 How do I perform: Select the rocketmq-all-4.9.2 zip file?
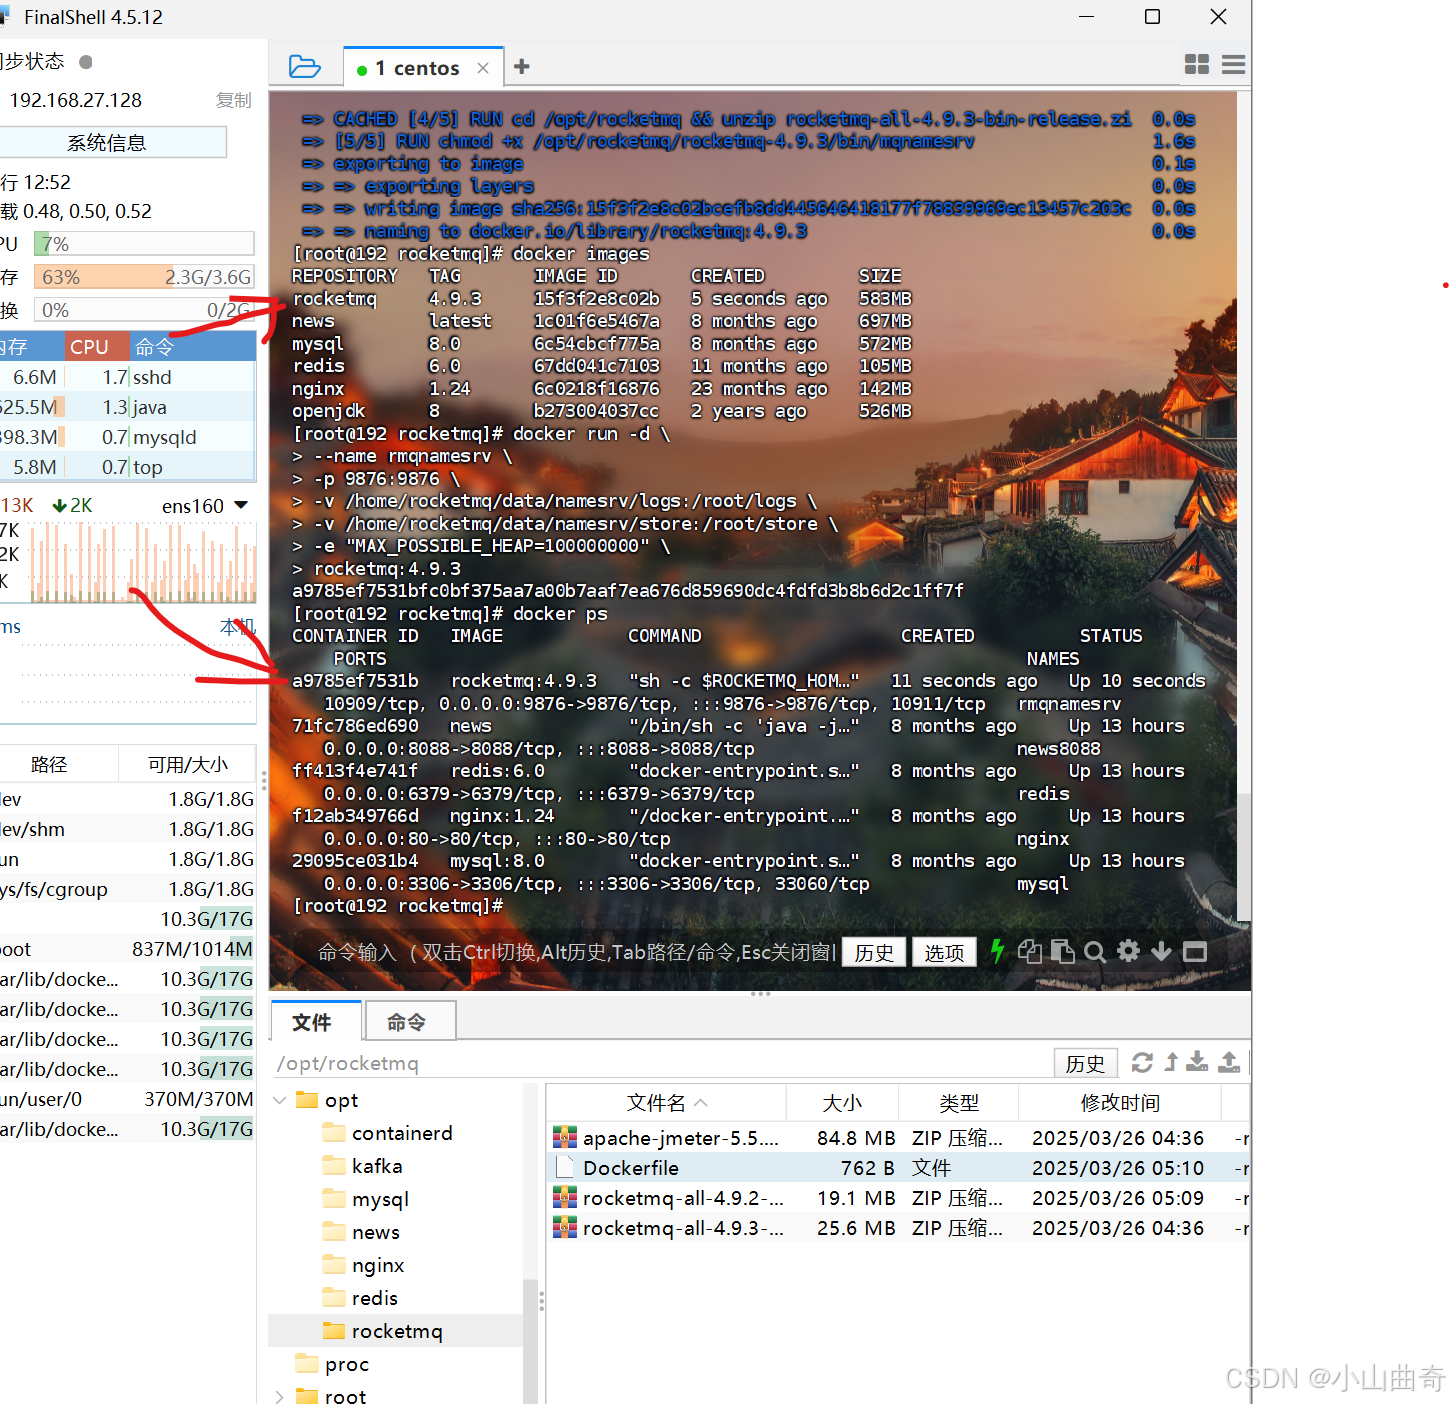(x=898, y=1198)
